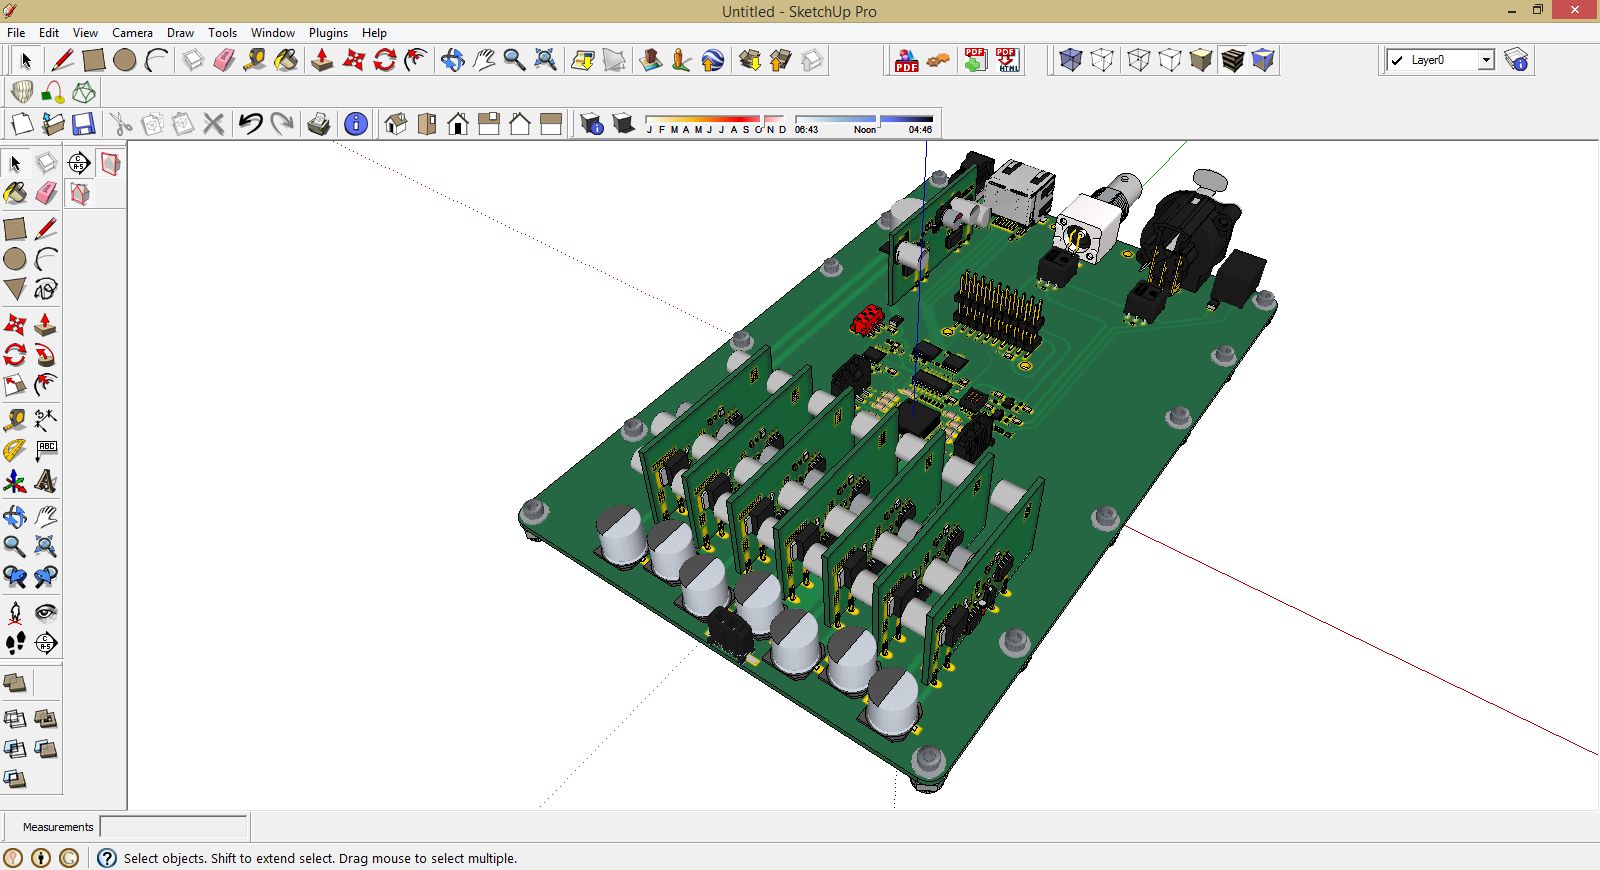Click the Open file icon
1600x870 pixels.
coord(53,124)
